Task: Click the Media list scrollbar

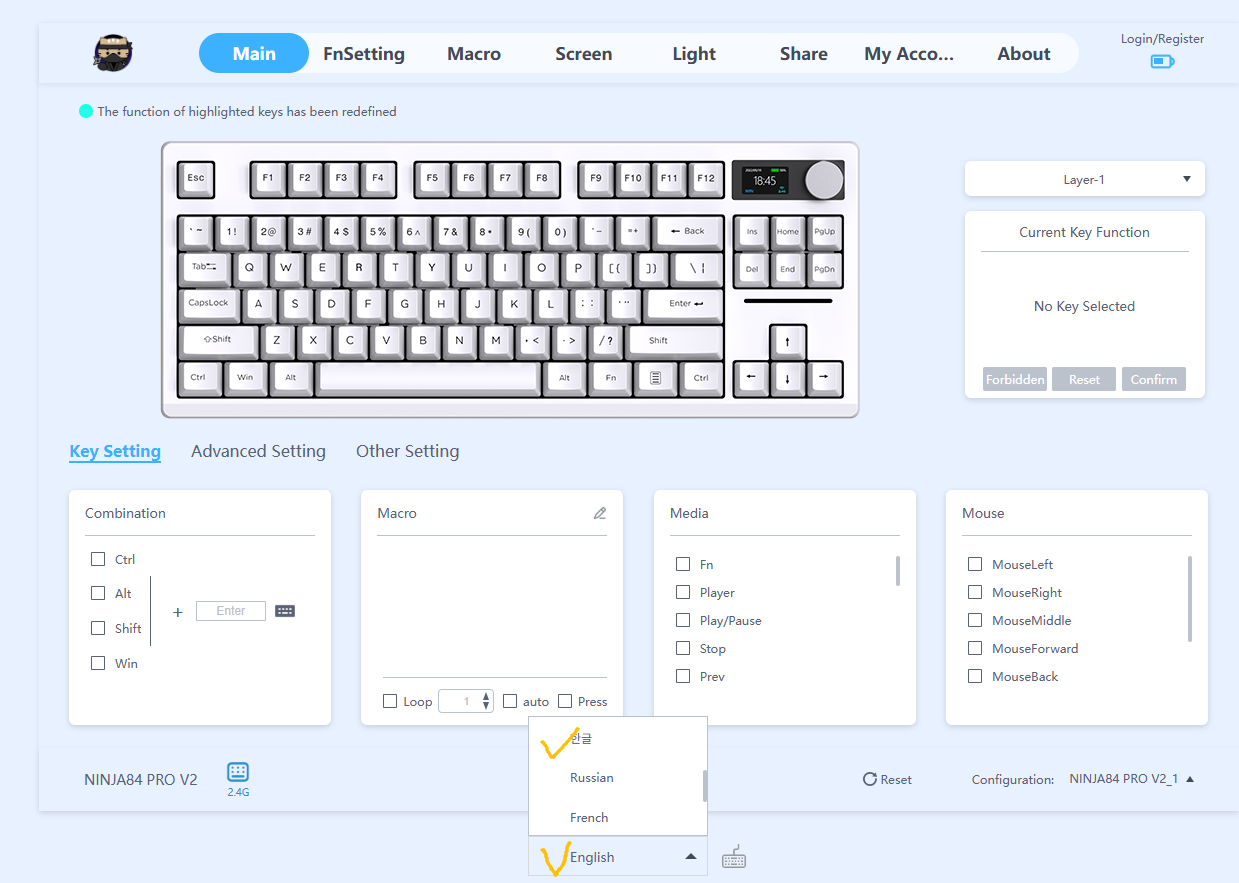Action: point(898,571)
